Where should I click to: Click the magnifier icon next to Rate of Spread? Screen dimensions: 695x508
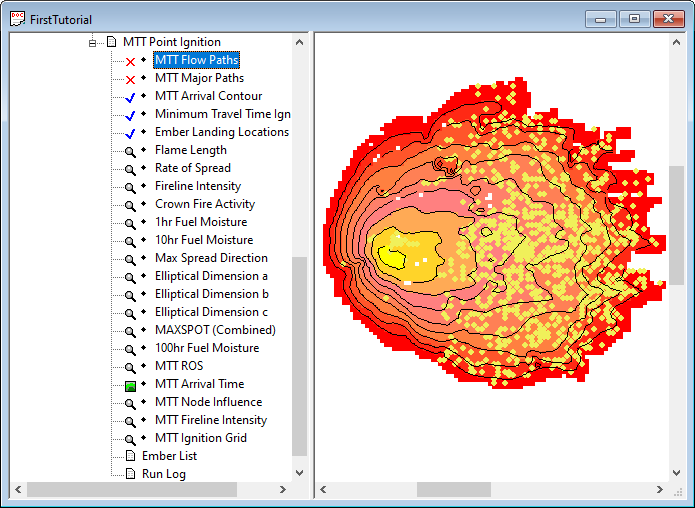130,169
